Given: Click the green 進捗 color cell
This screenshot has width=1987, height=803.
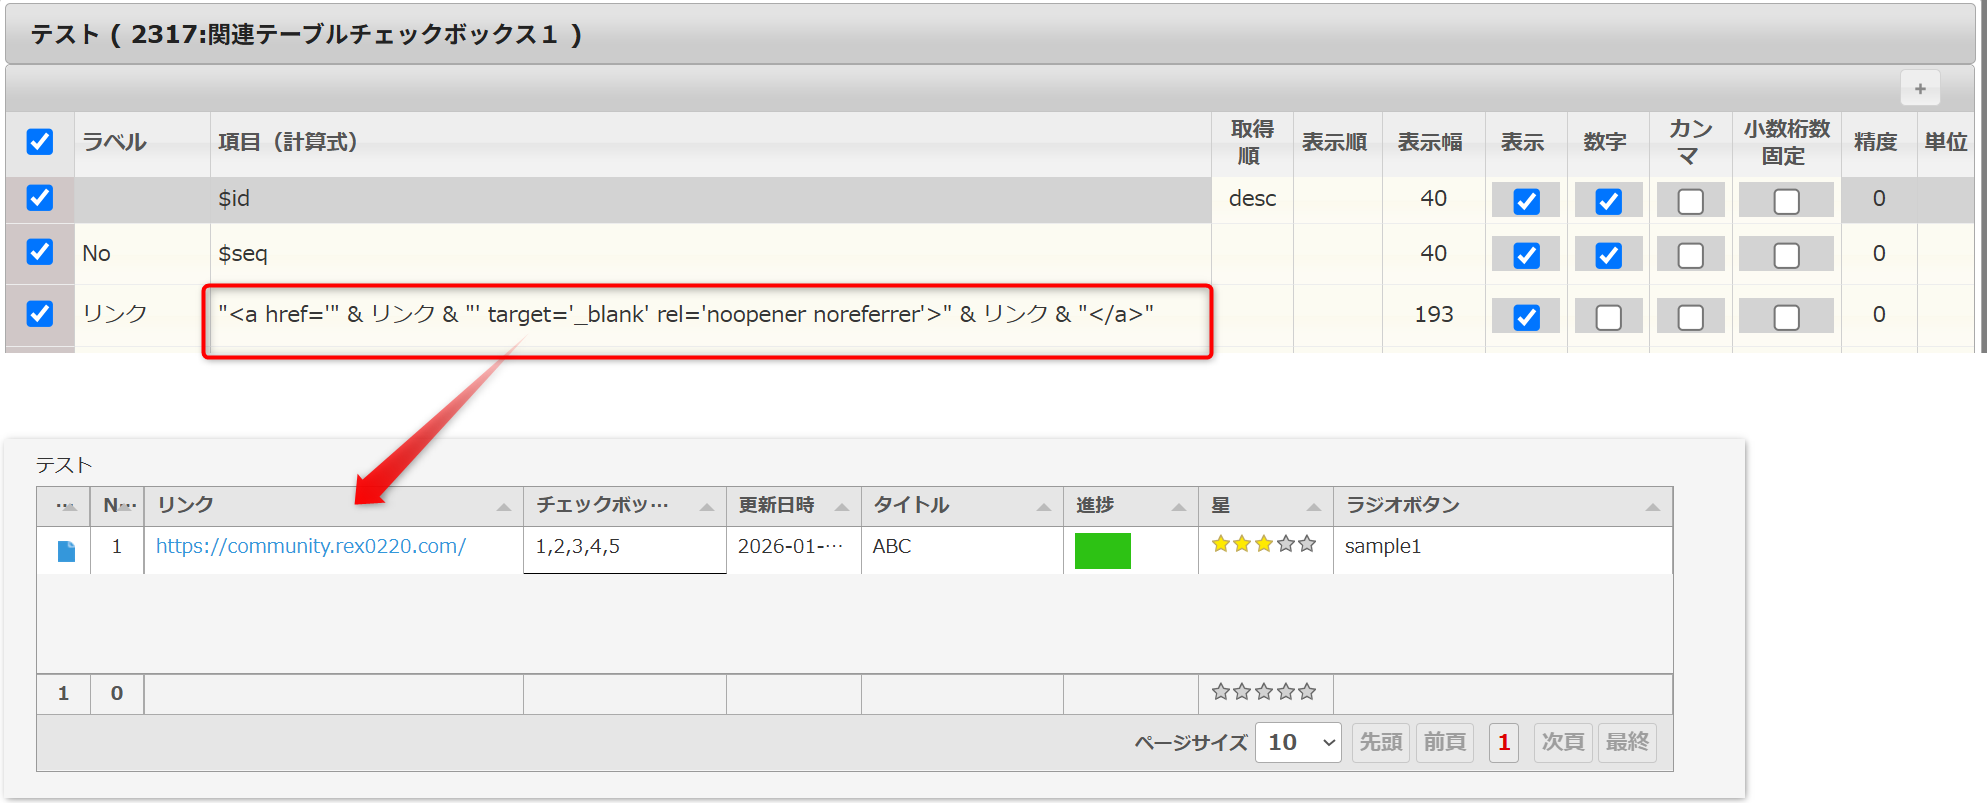Looking at the screenshot, I should (x=1102, y=551).
